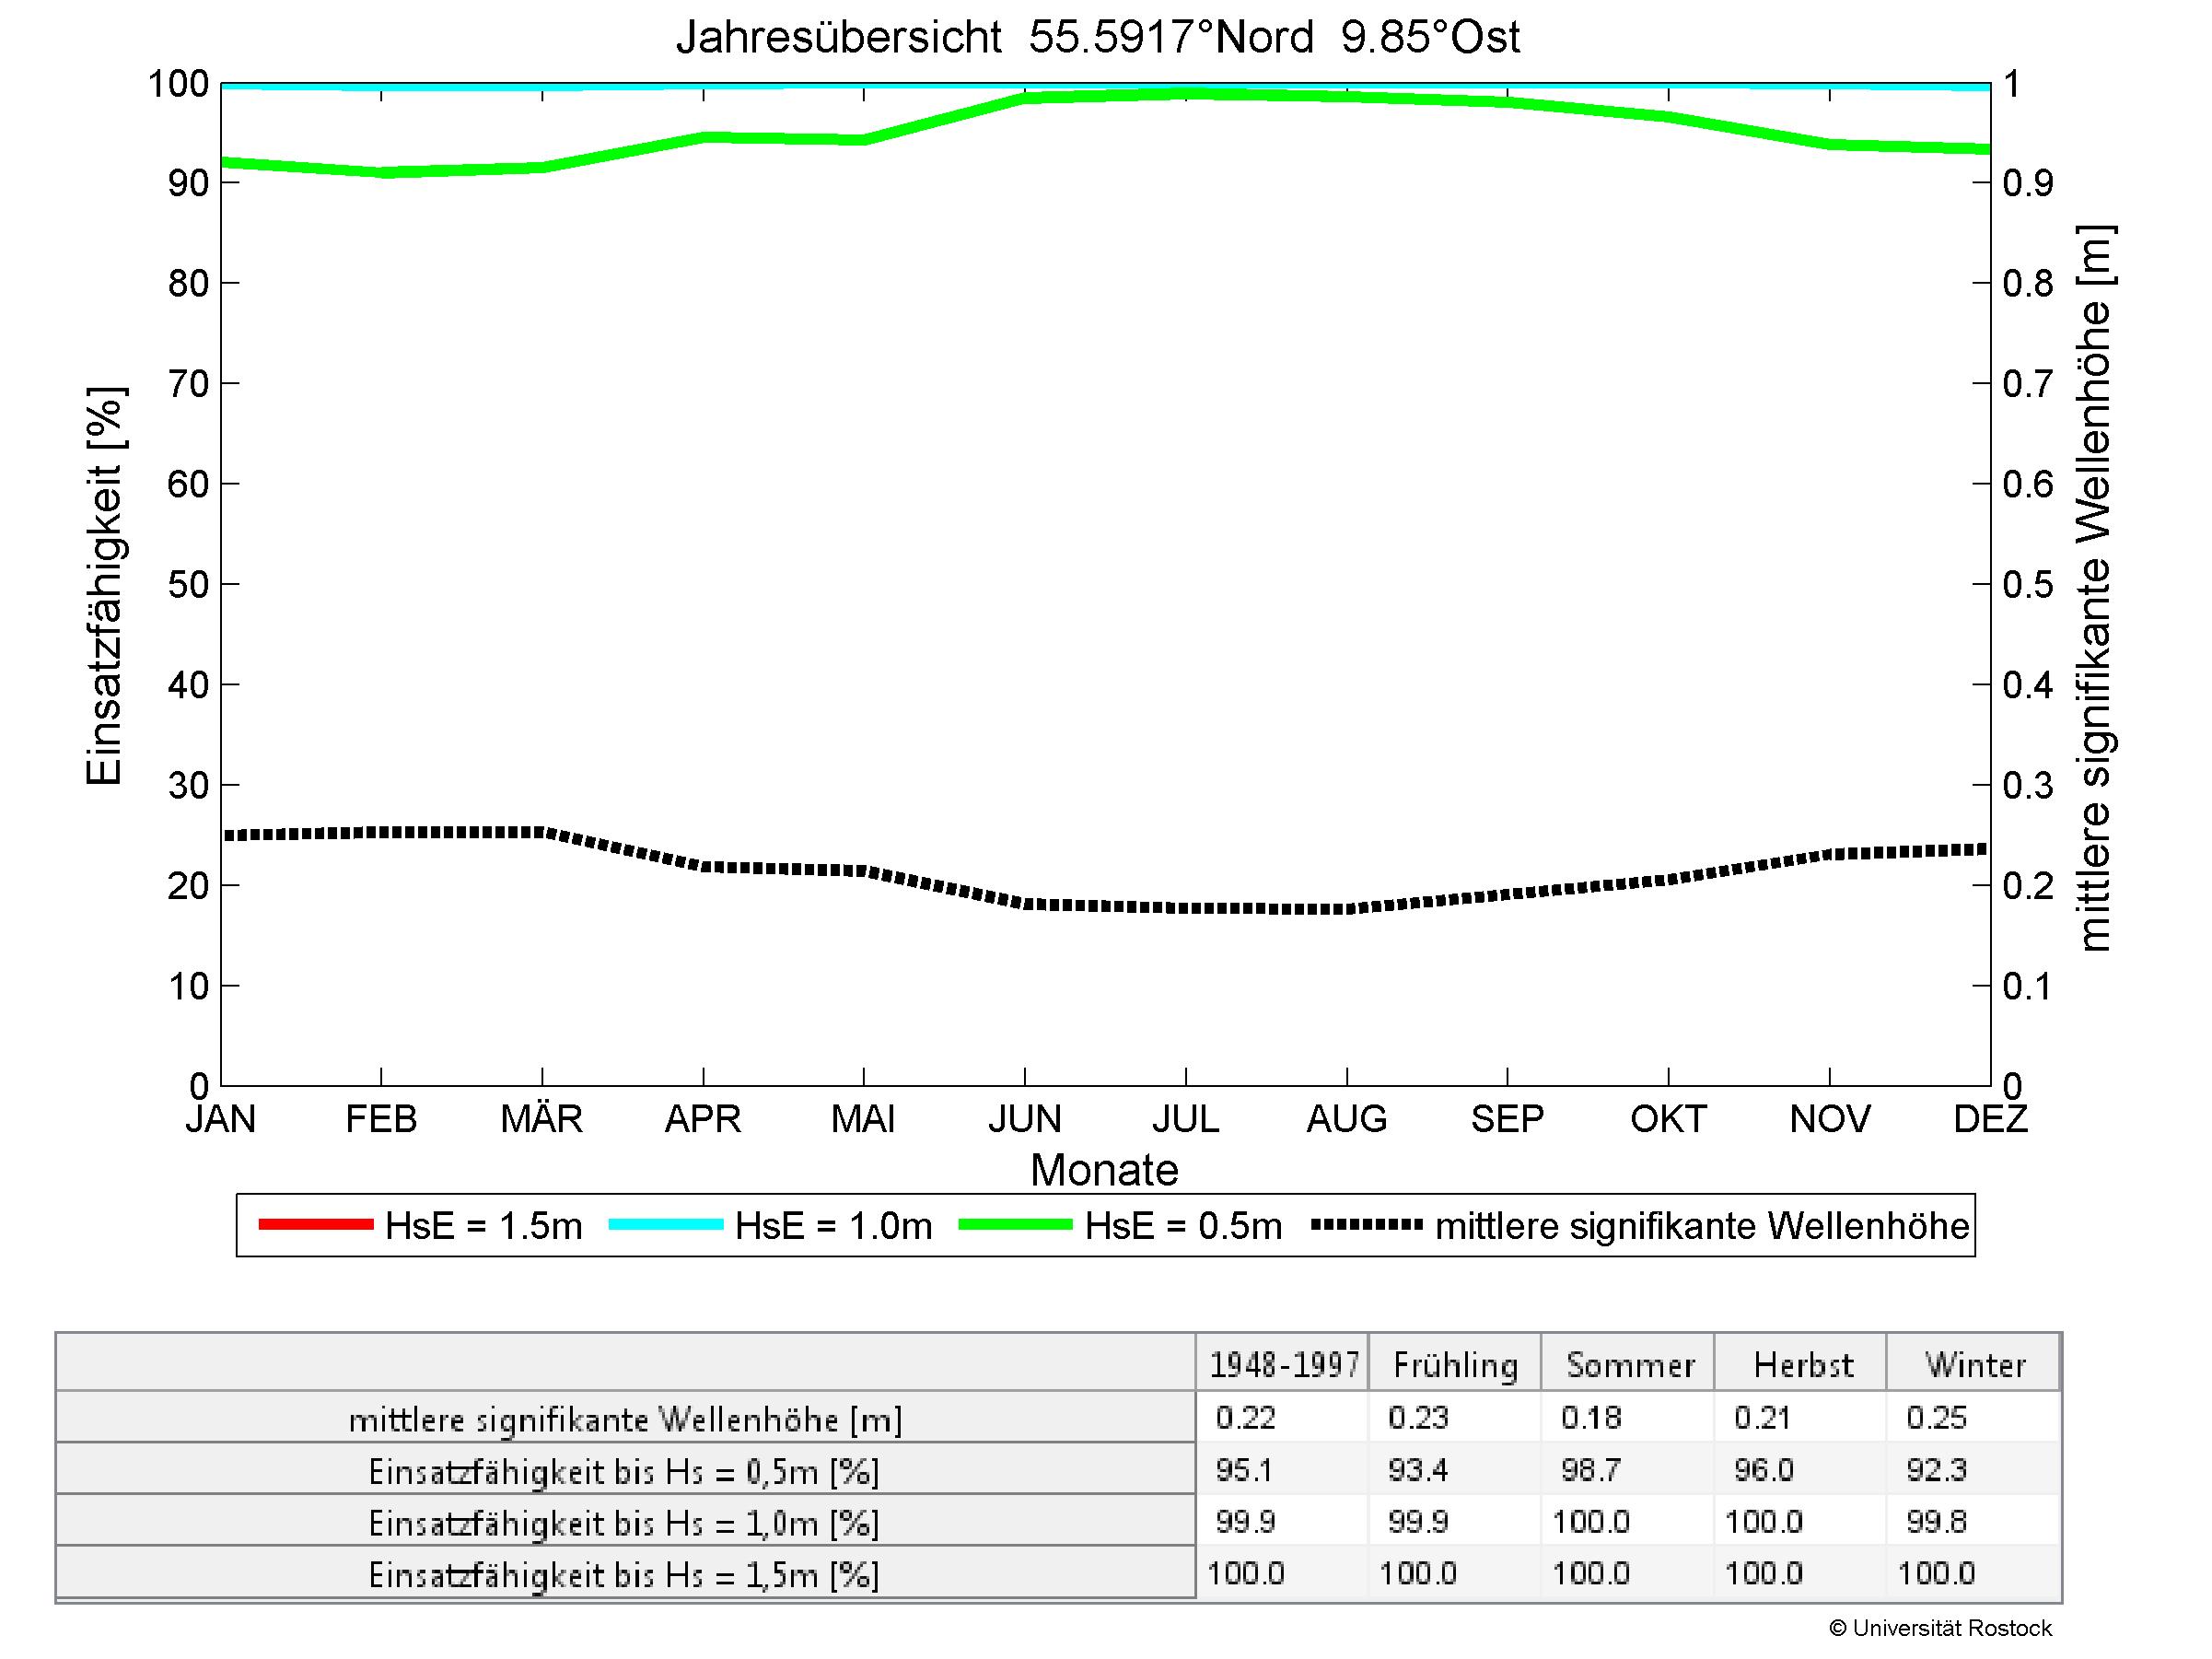Click the 'Einsatzfähigkeit bis Hs = 1,0m' row label
Image resolution: width=2212 pixels, height=1659 pixels.
click(624, 1524)
